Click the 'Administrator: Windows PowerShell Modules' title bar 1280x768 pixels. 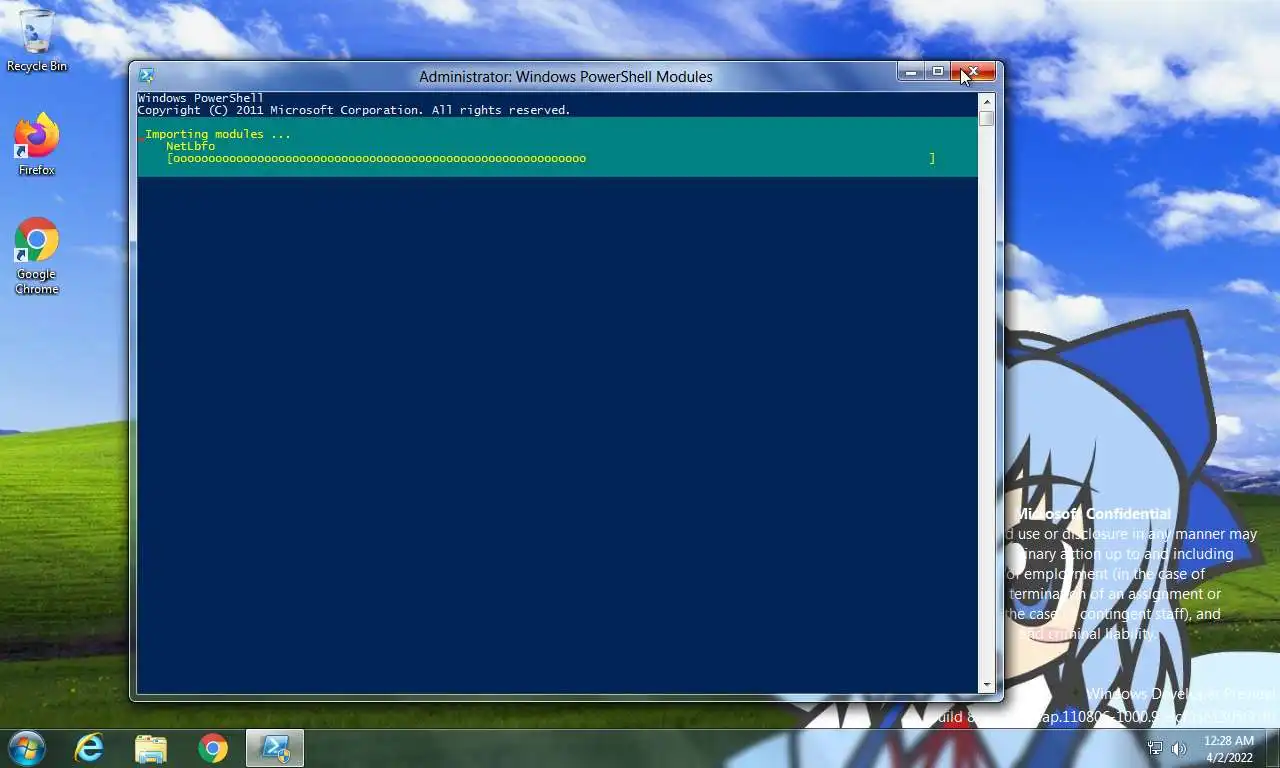(x=566, y=76)
